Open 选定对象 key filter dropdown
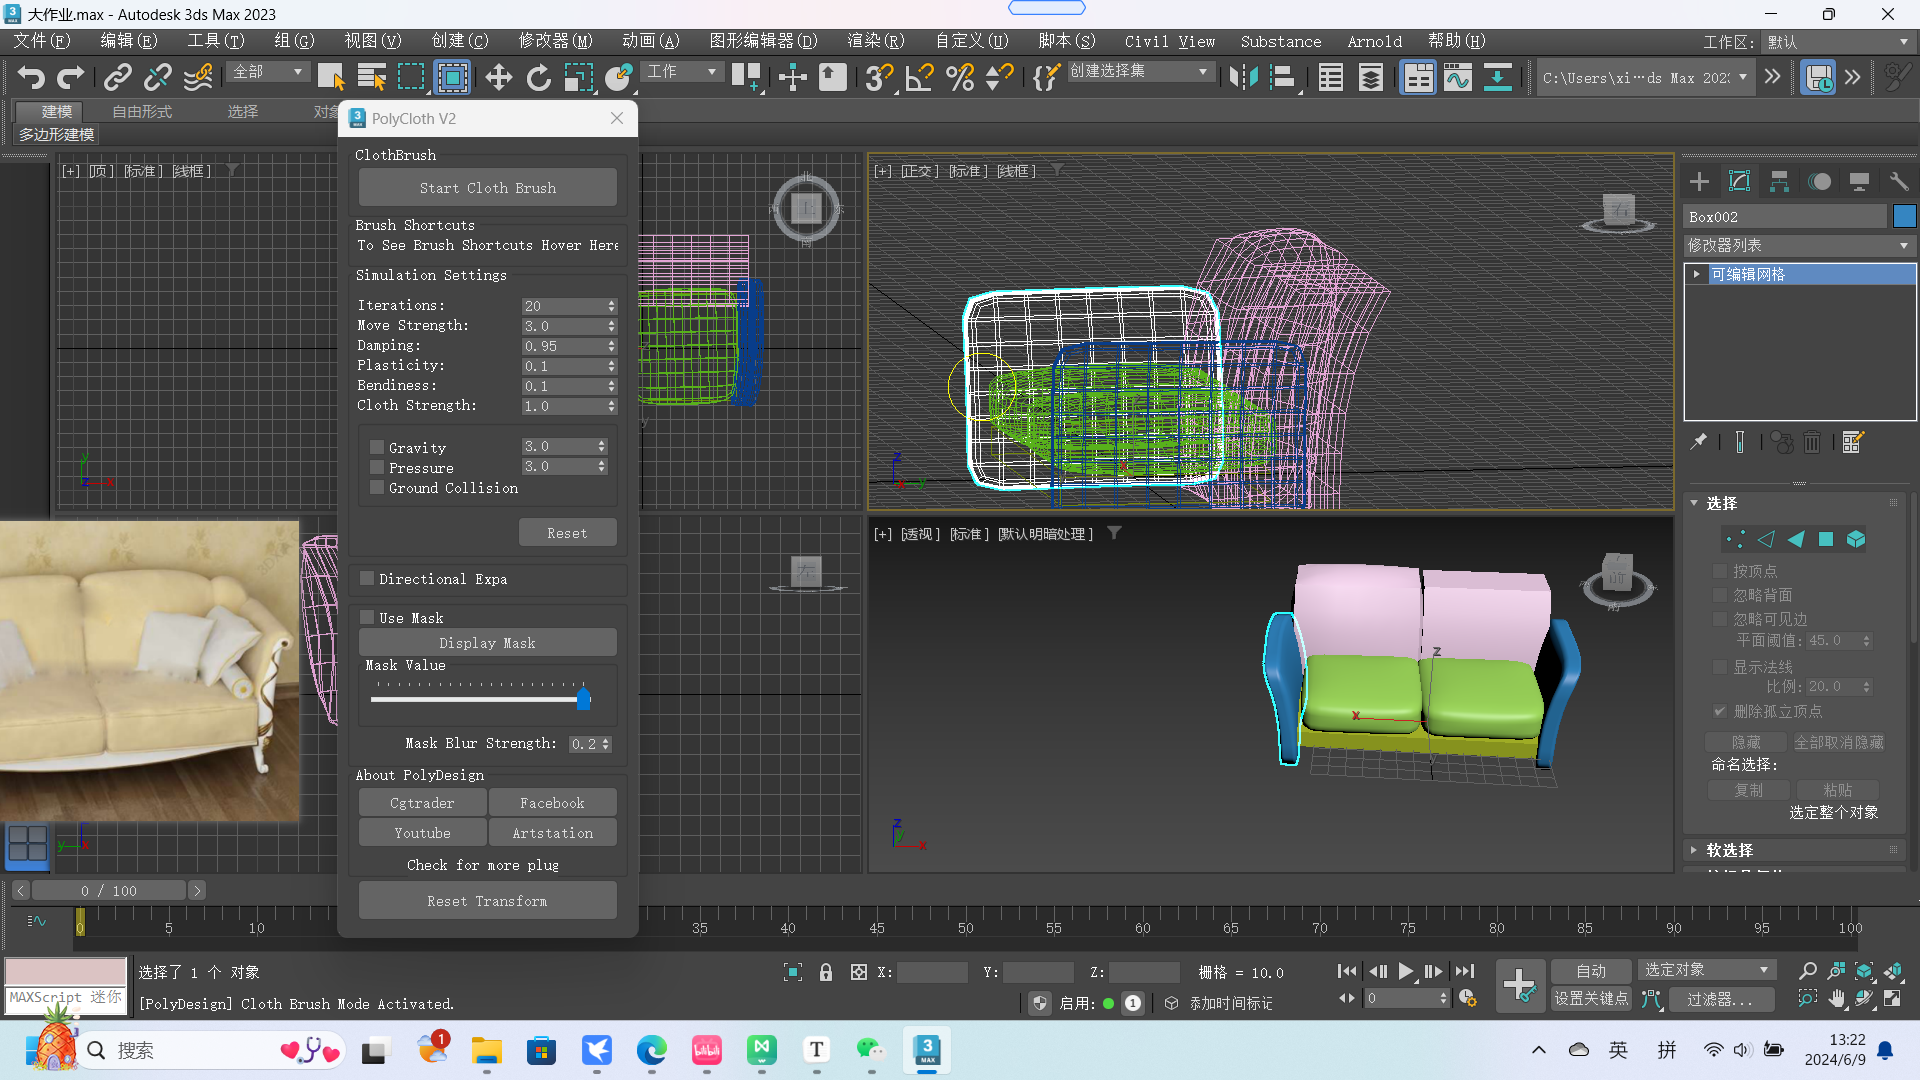Screen dimensions: 1920x1080 click(x=1706, y=970)
